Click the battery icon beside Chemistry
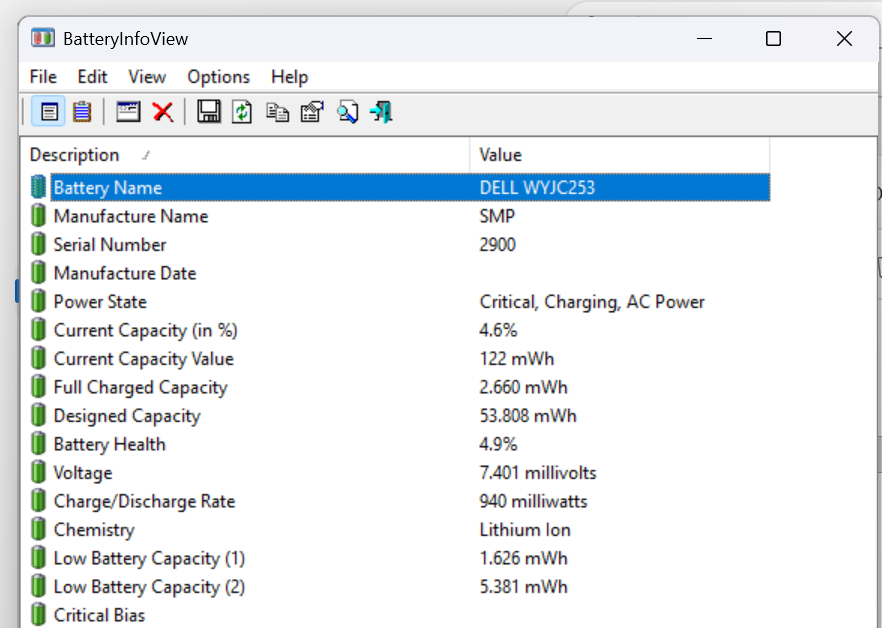882x628 pixels. 38,529
